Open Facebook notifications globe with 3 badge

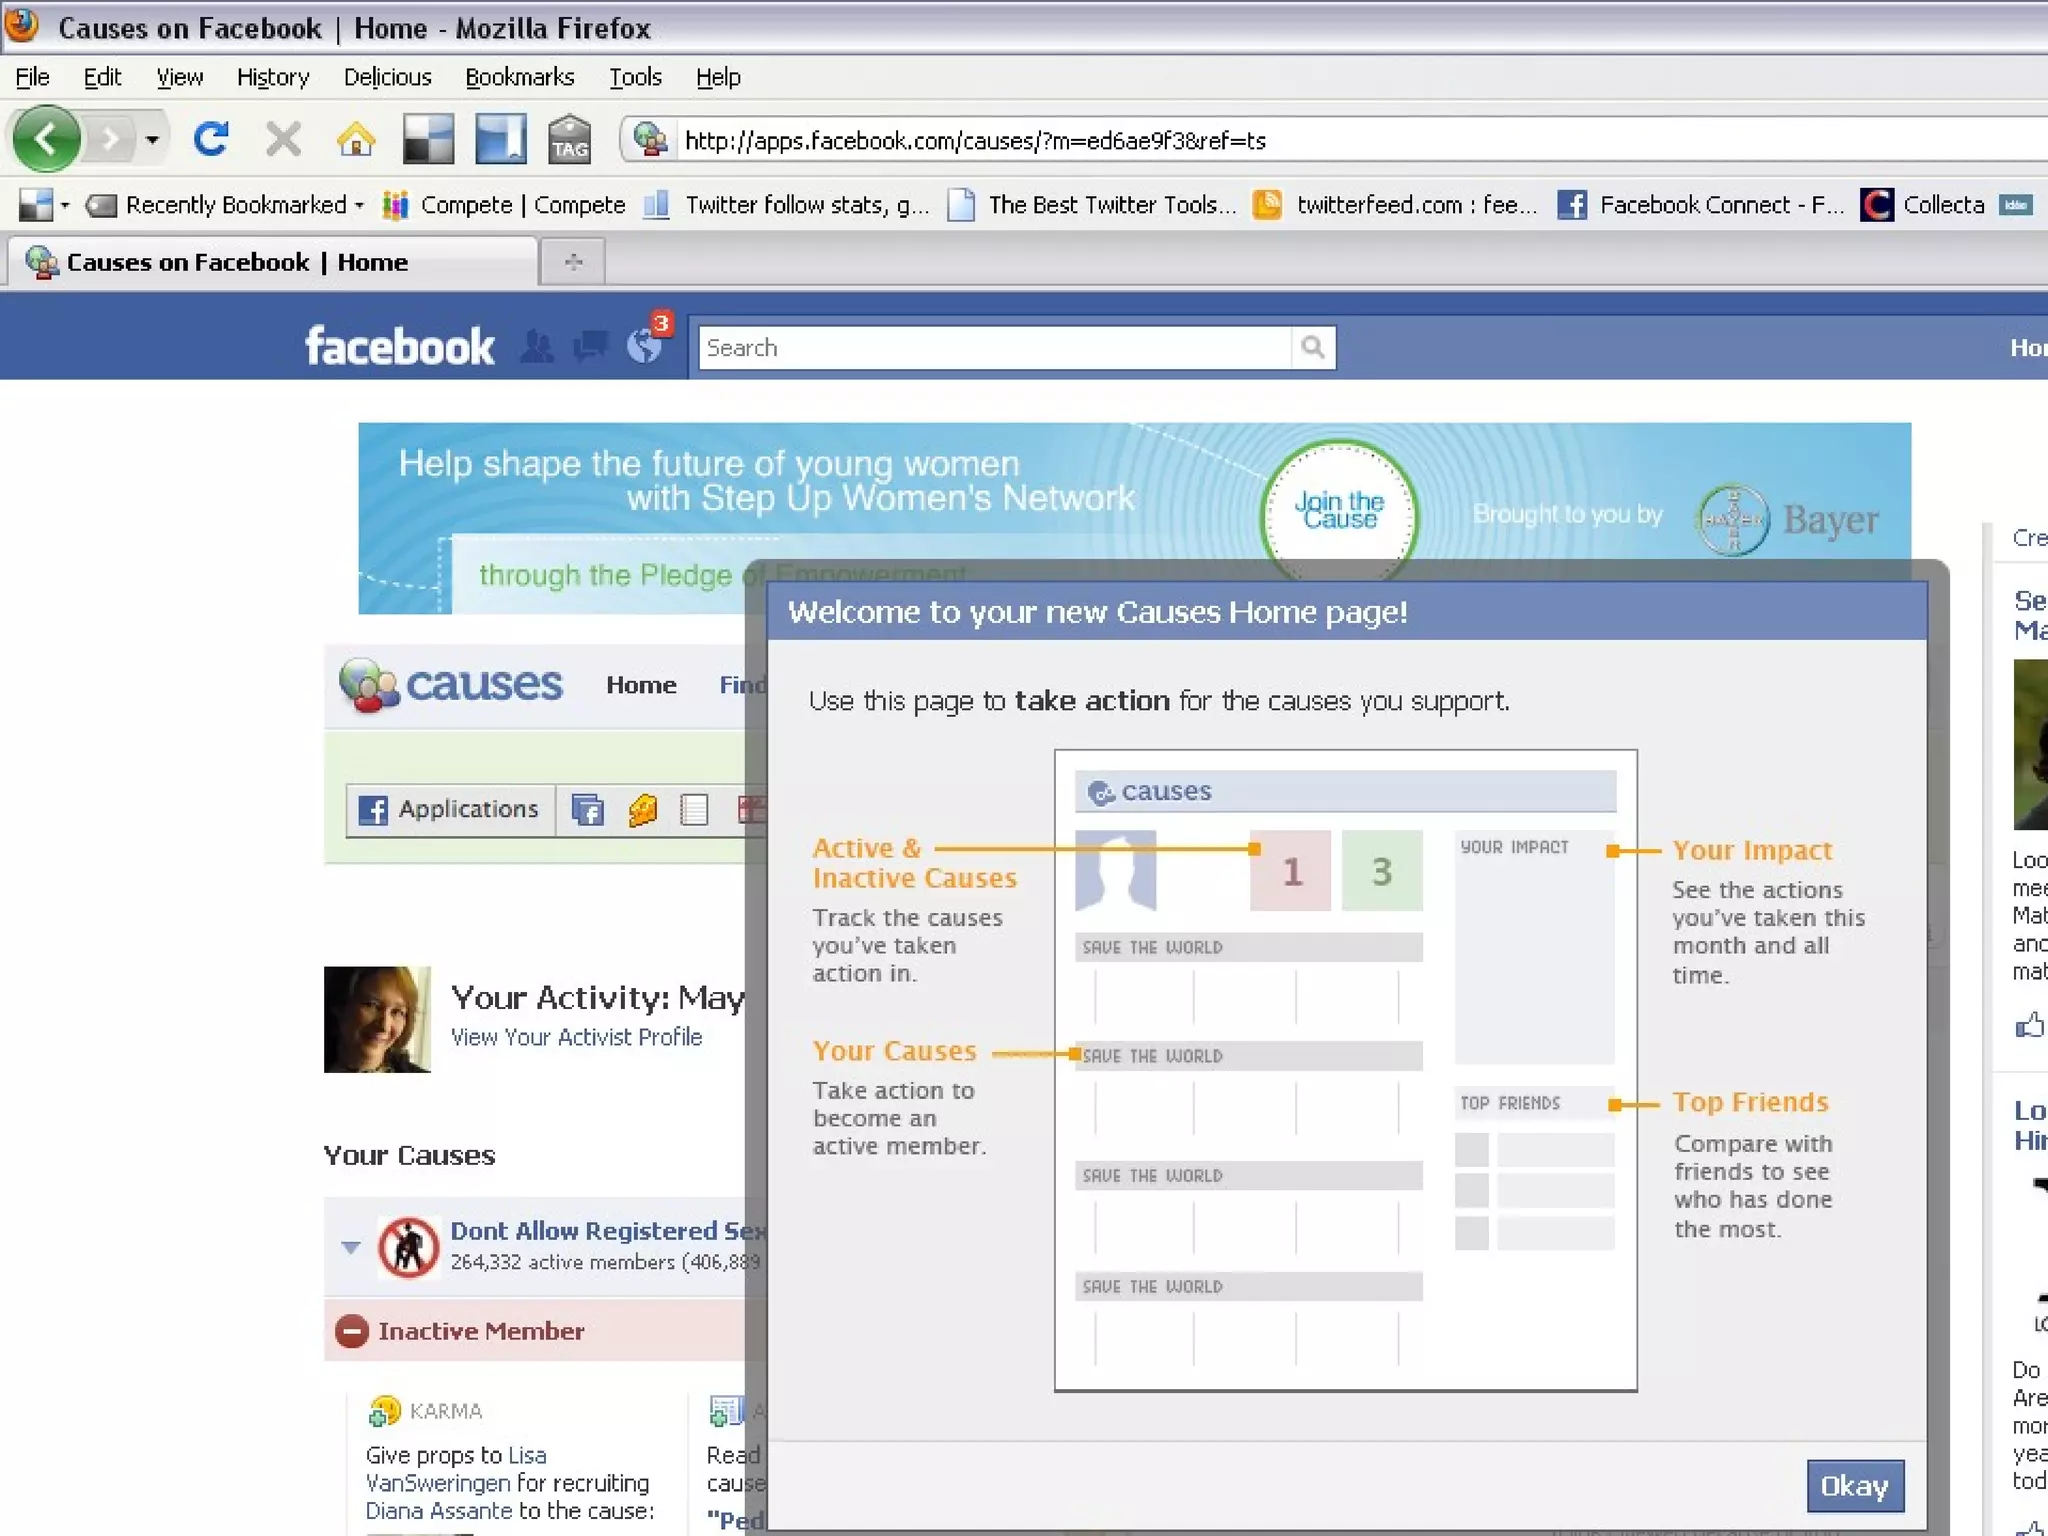[x=645, y=346]
